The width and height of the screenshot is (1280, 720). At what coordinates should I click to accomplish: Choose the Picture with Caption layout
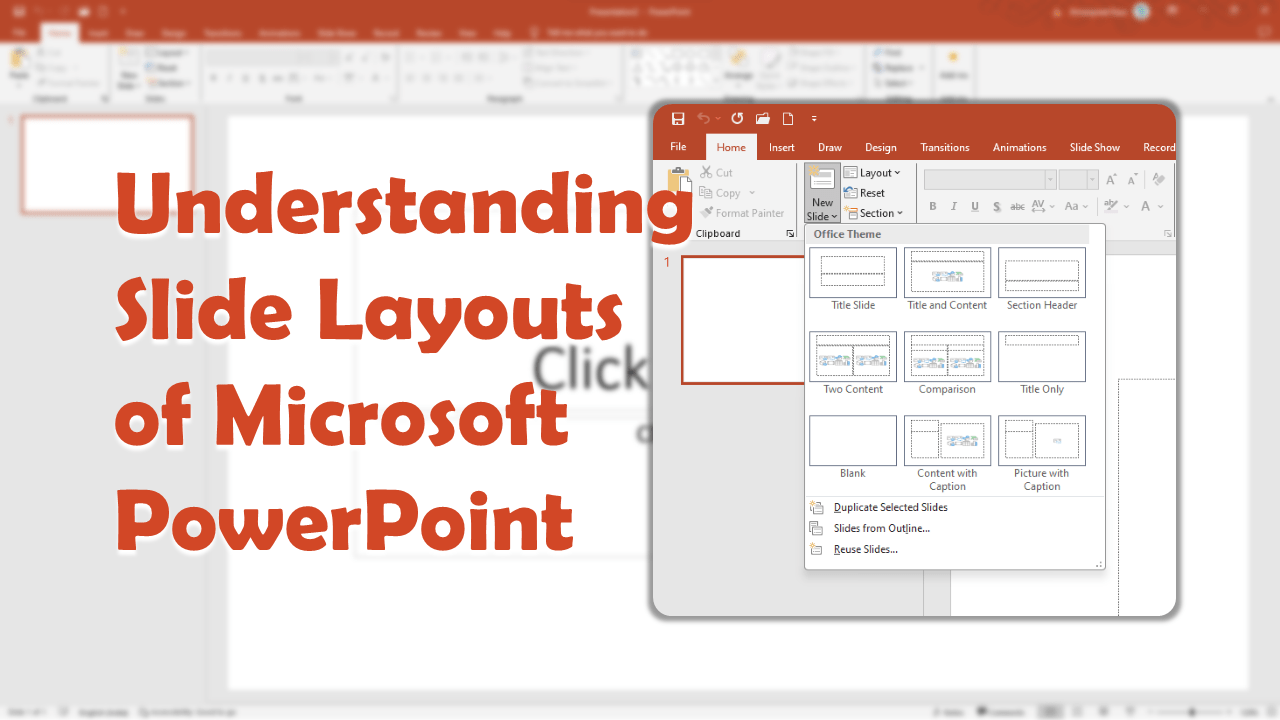(x=1042, y=453)
